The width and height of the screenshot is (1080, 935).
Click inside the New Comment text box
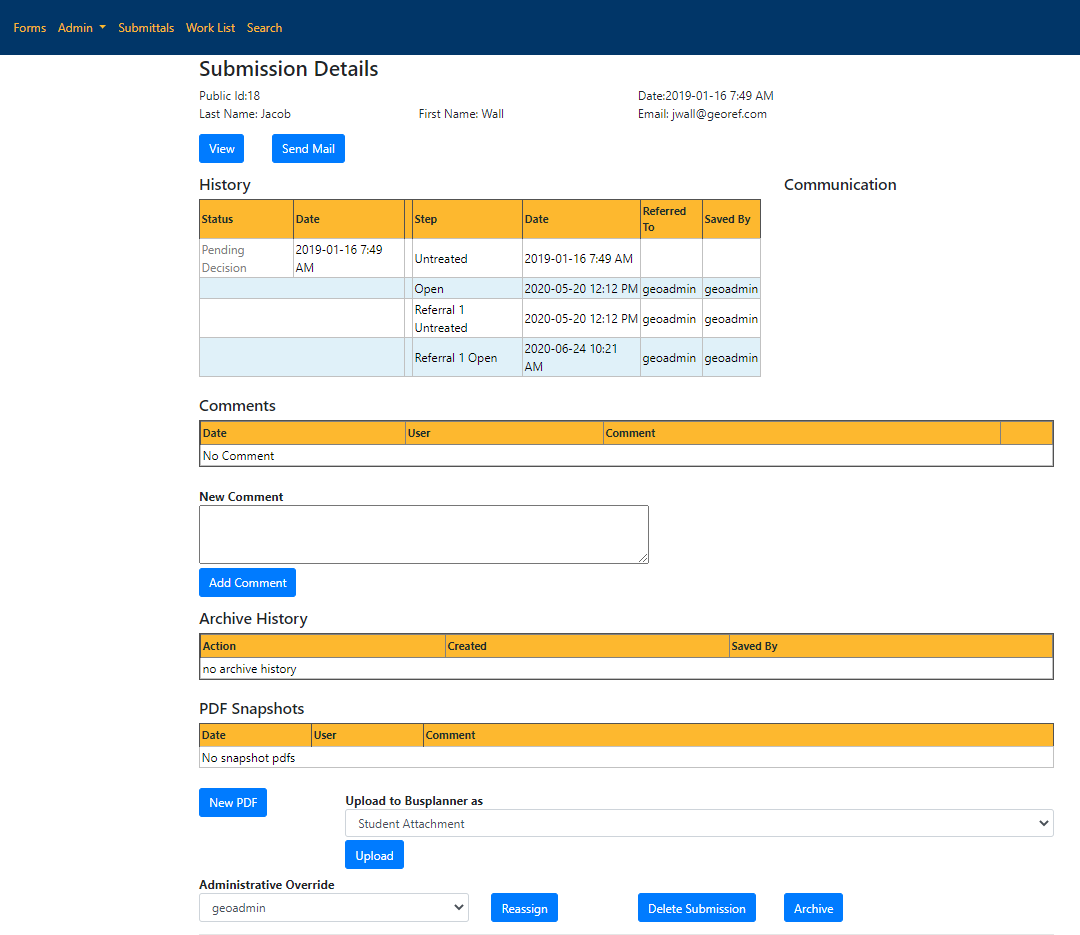[x=423, y=534]
